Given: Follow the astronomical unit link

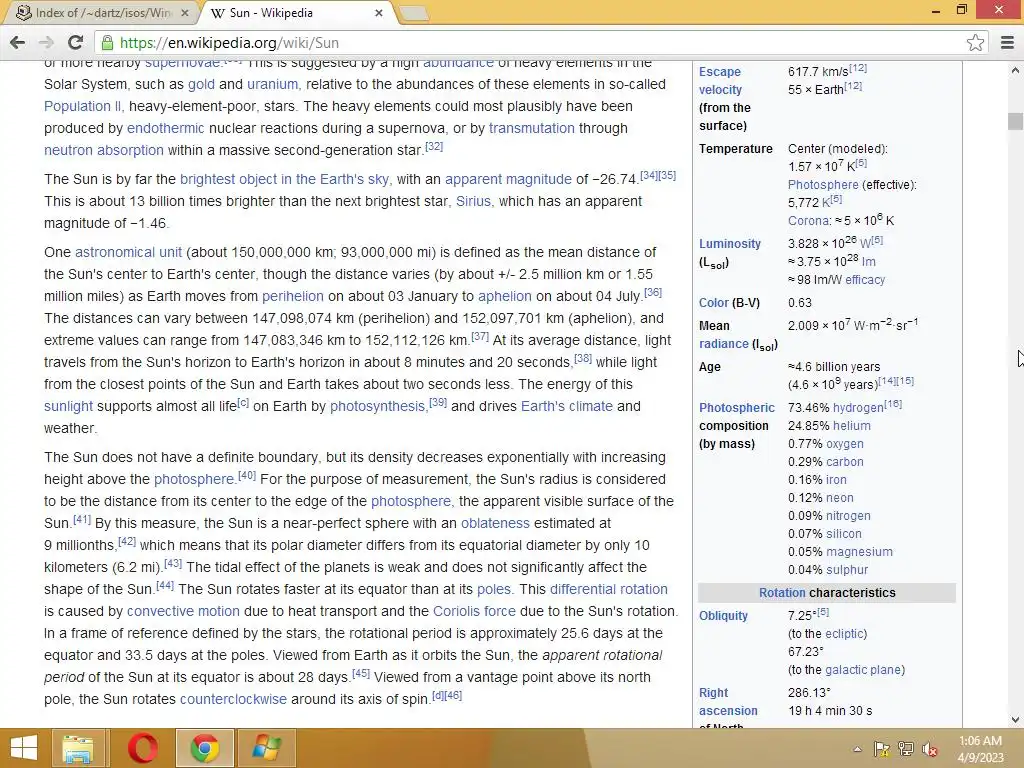Looking at the screenshot, I should coord(129,252).
